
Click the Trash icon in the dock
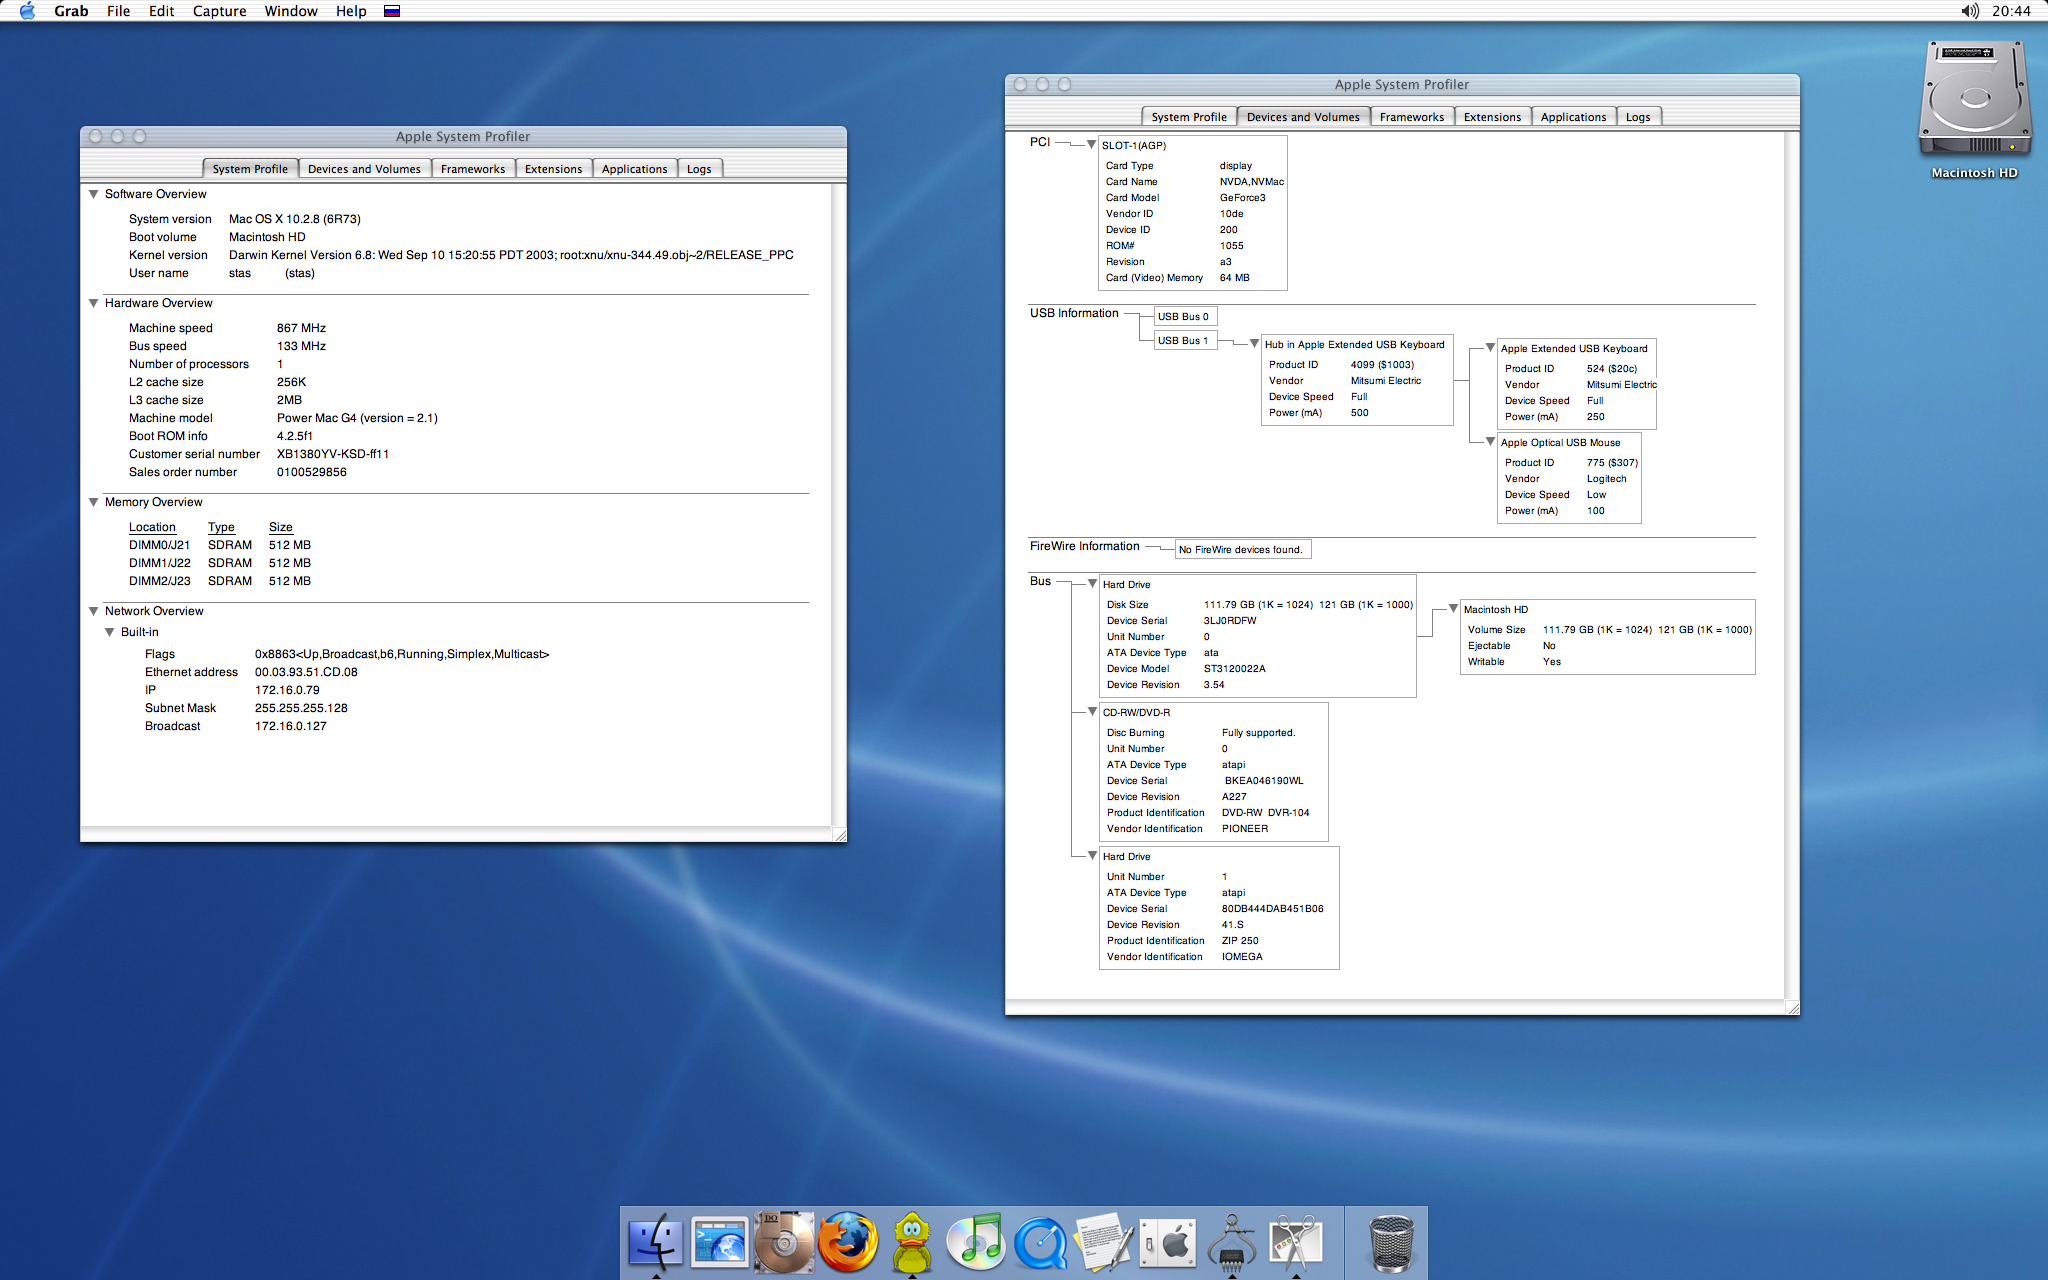point(1390,1242)
